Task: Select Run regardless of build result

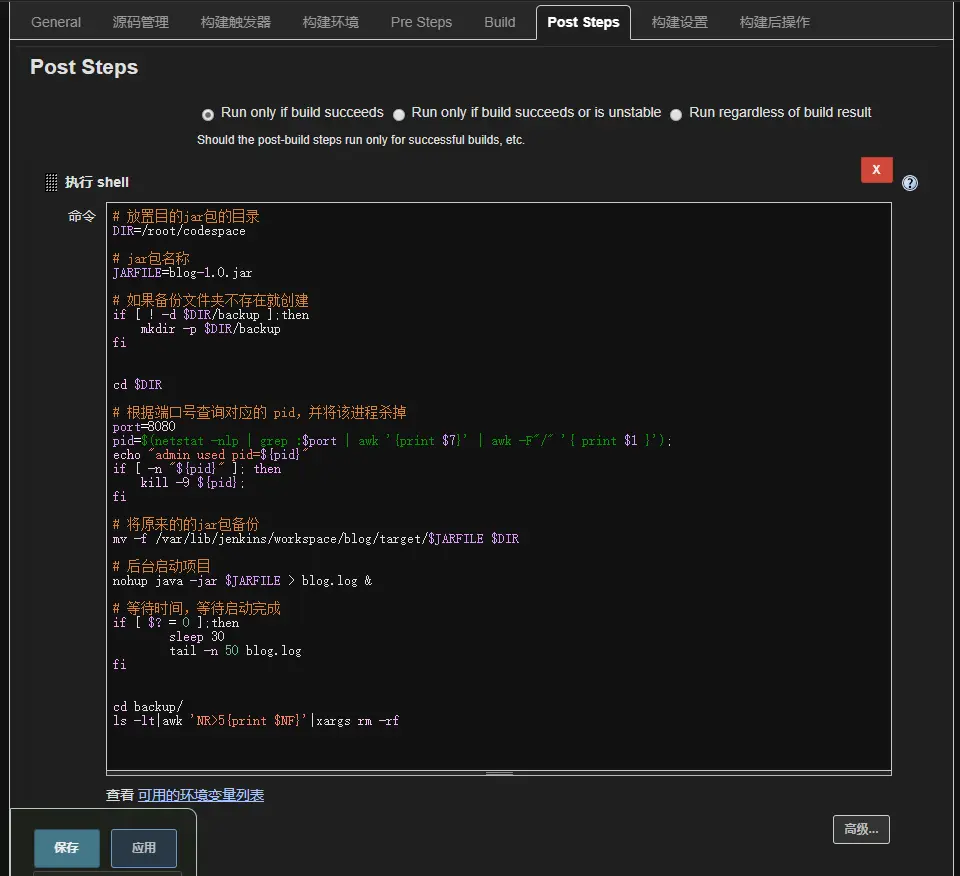Action: 676,114
